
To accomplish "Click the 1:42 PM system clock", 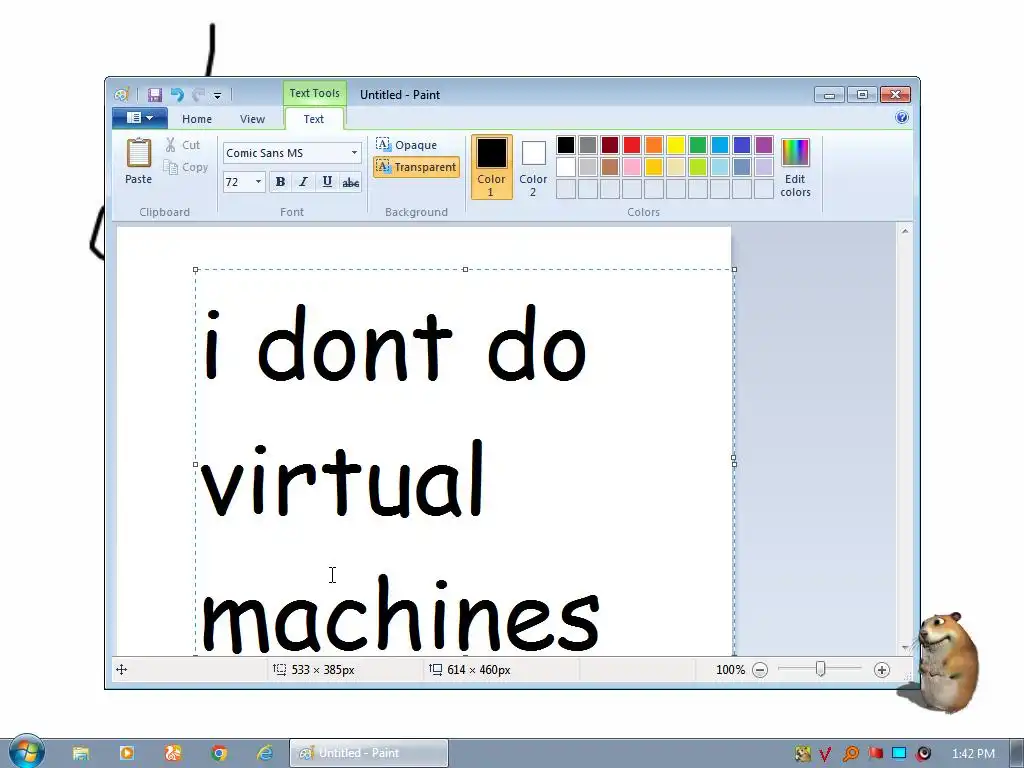I will tap(973, 754).
